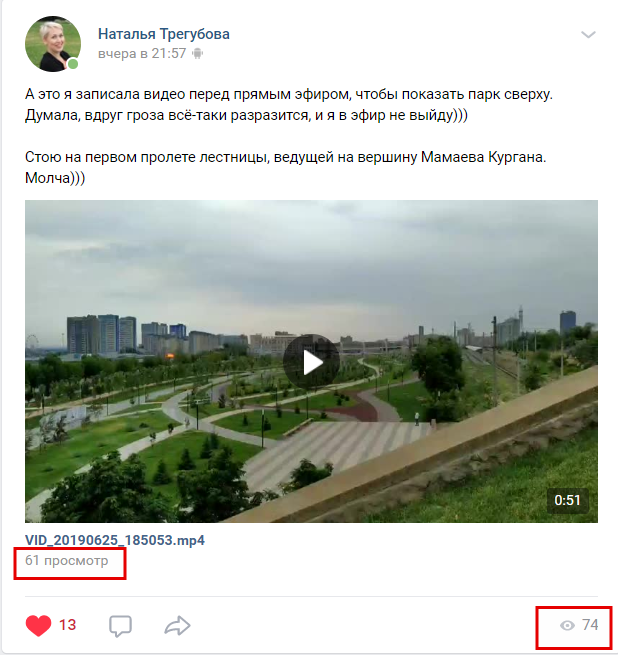Open the VID_20190625_185053.mp4 title link
Viewport: 618px width, 655px height.
click(x=115, y=540)
